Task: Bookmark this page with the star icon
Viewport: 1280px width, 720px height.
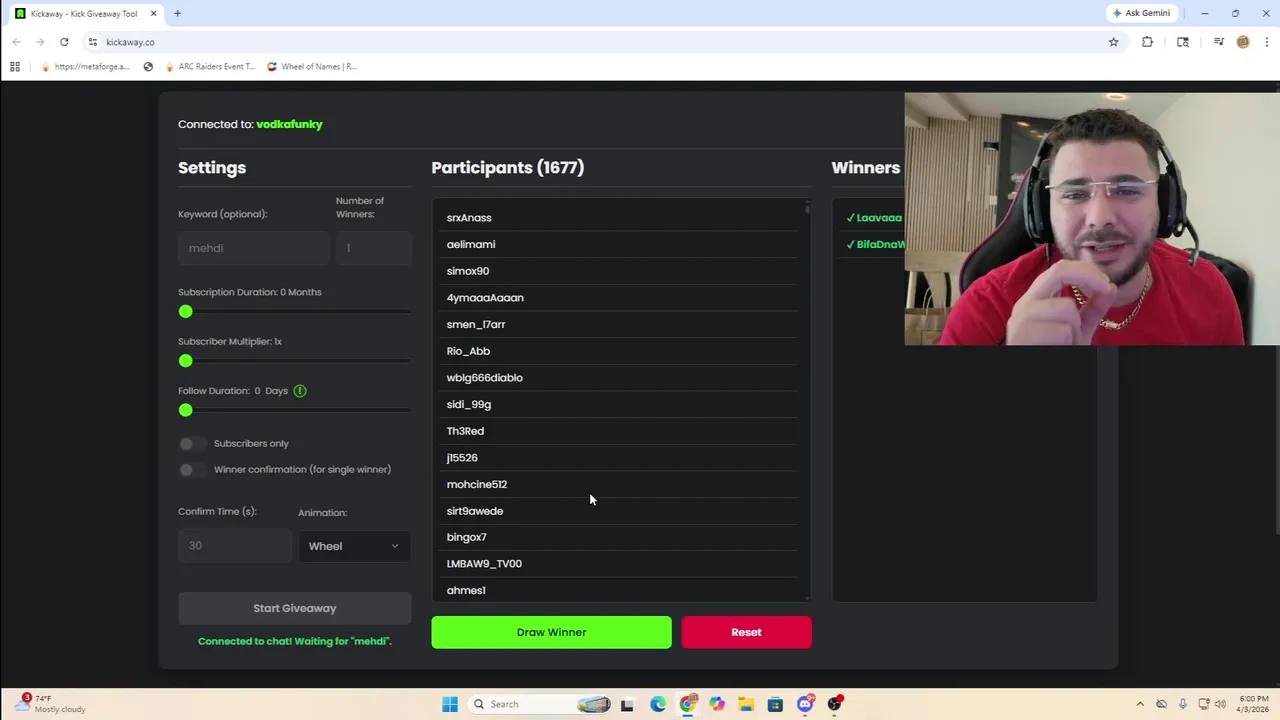Action: pos(1113,42)
